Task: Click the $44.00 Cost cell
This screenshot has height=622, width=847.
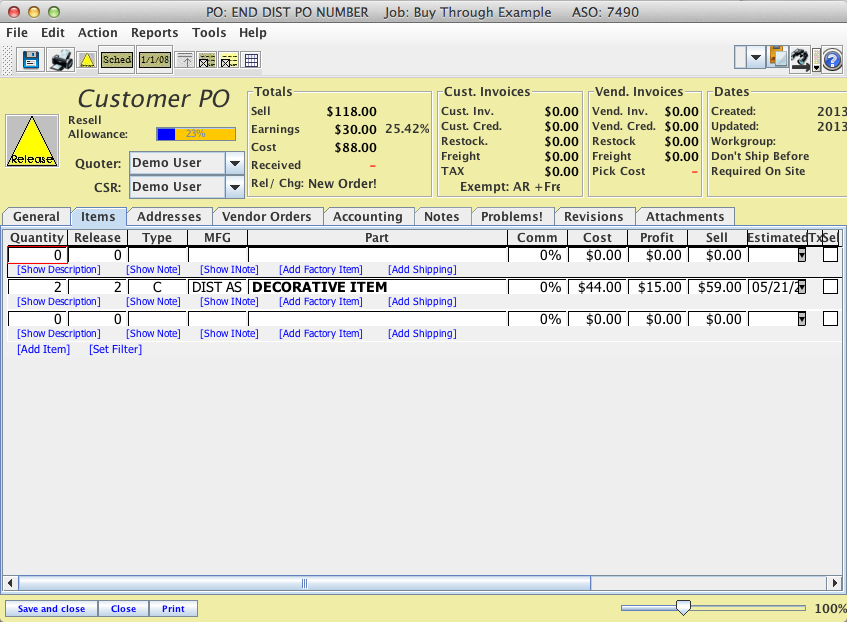Action: pos(597,287)
